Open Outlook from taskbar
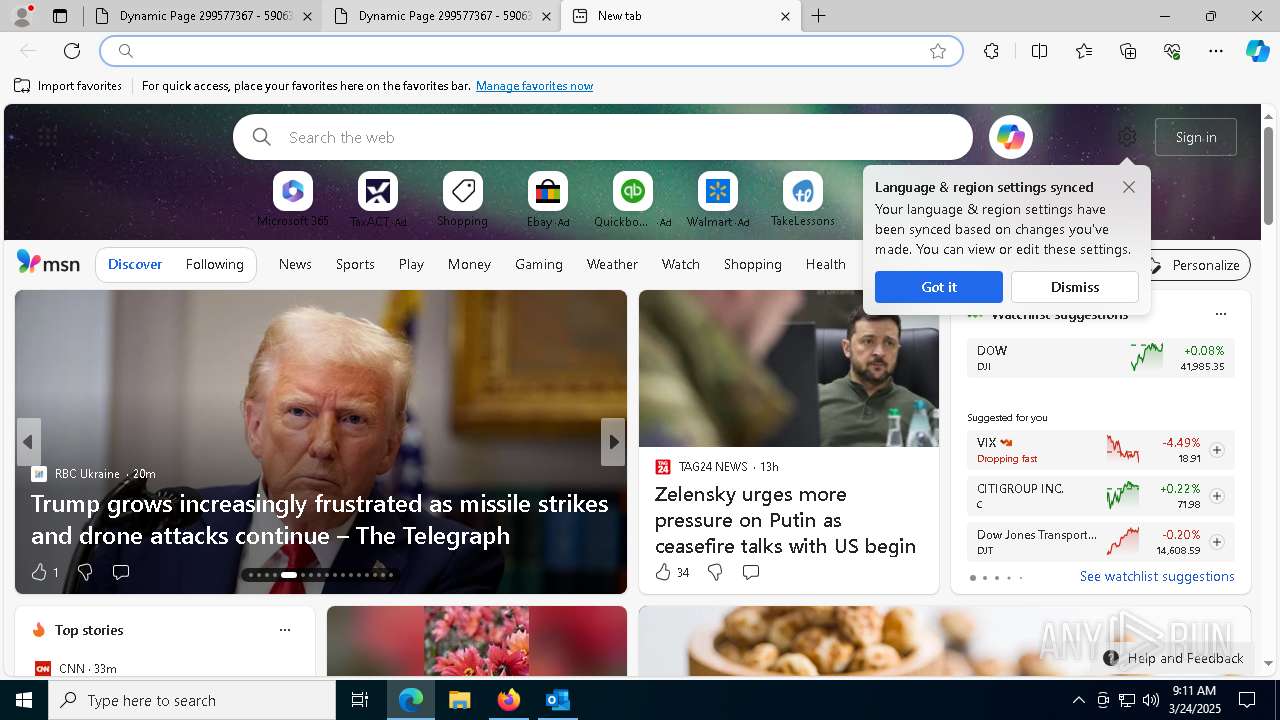Image resolution: width=1280 pixels, height=720 pixels. [x=557, y=700]
